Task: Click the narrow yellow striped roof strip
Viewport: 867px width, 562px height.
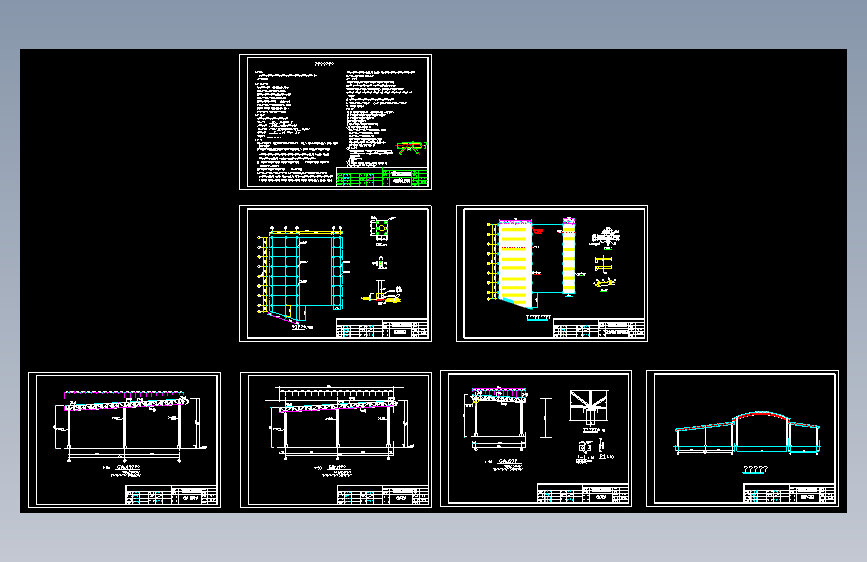Action: point(569,256)
